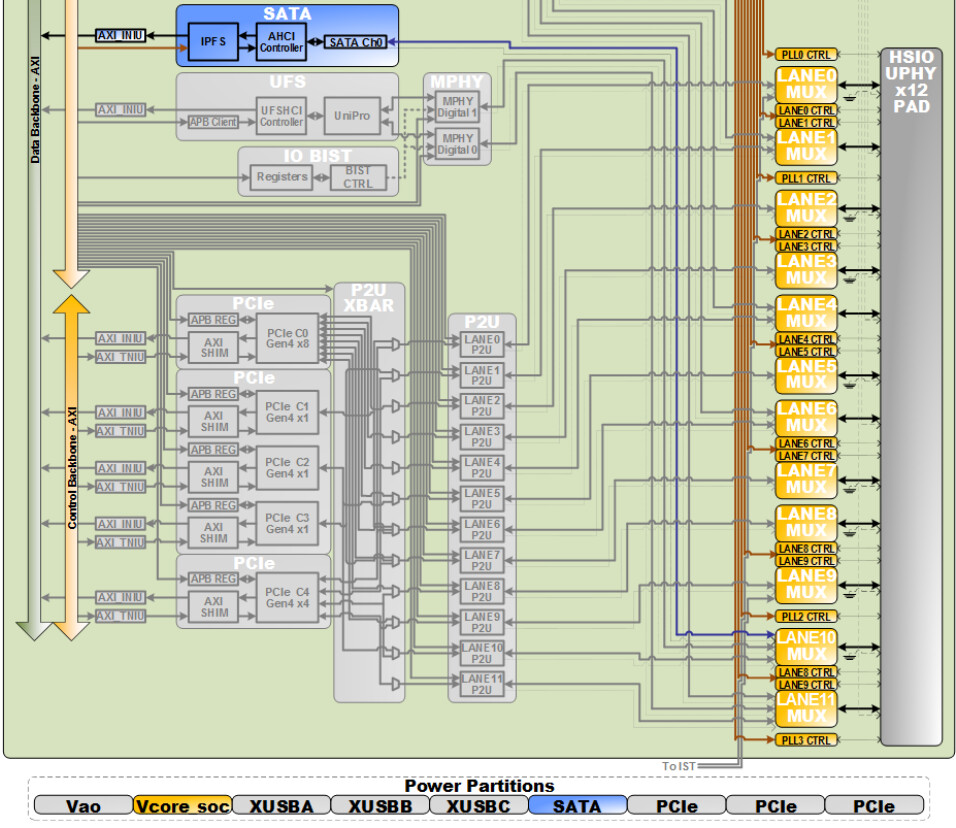Viewport: 956px width, 828px height.
Task: Click the LANE4 CTRL label
Action: (x=806, y=339)
